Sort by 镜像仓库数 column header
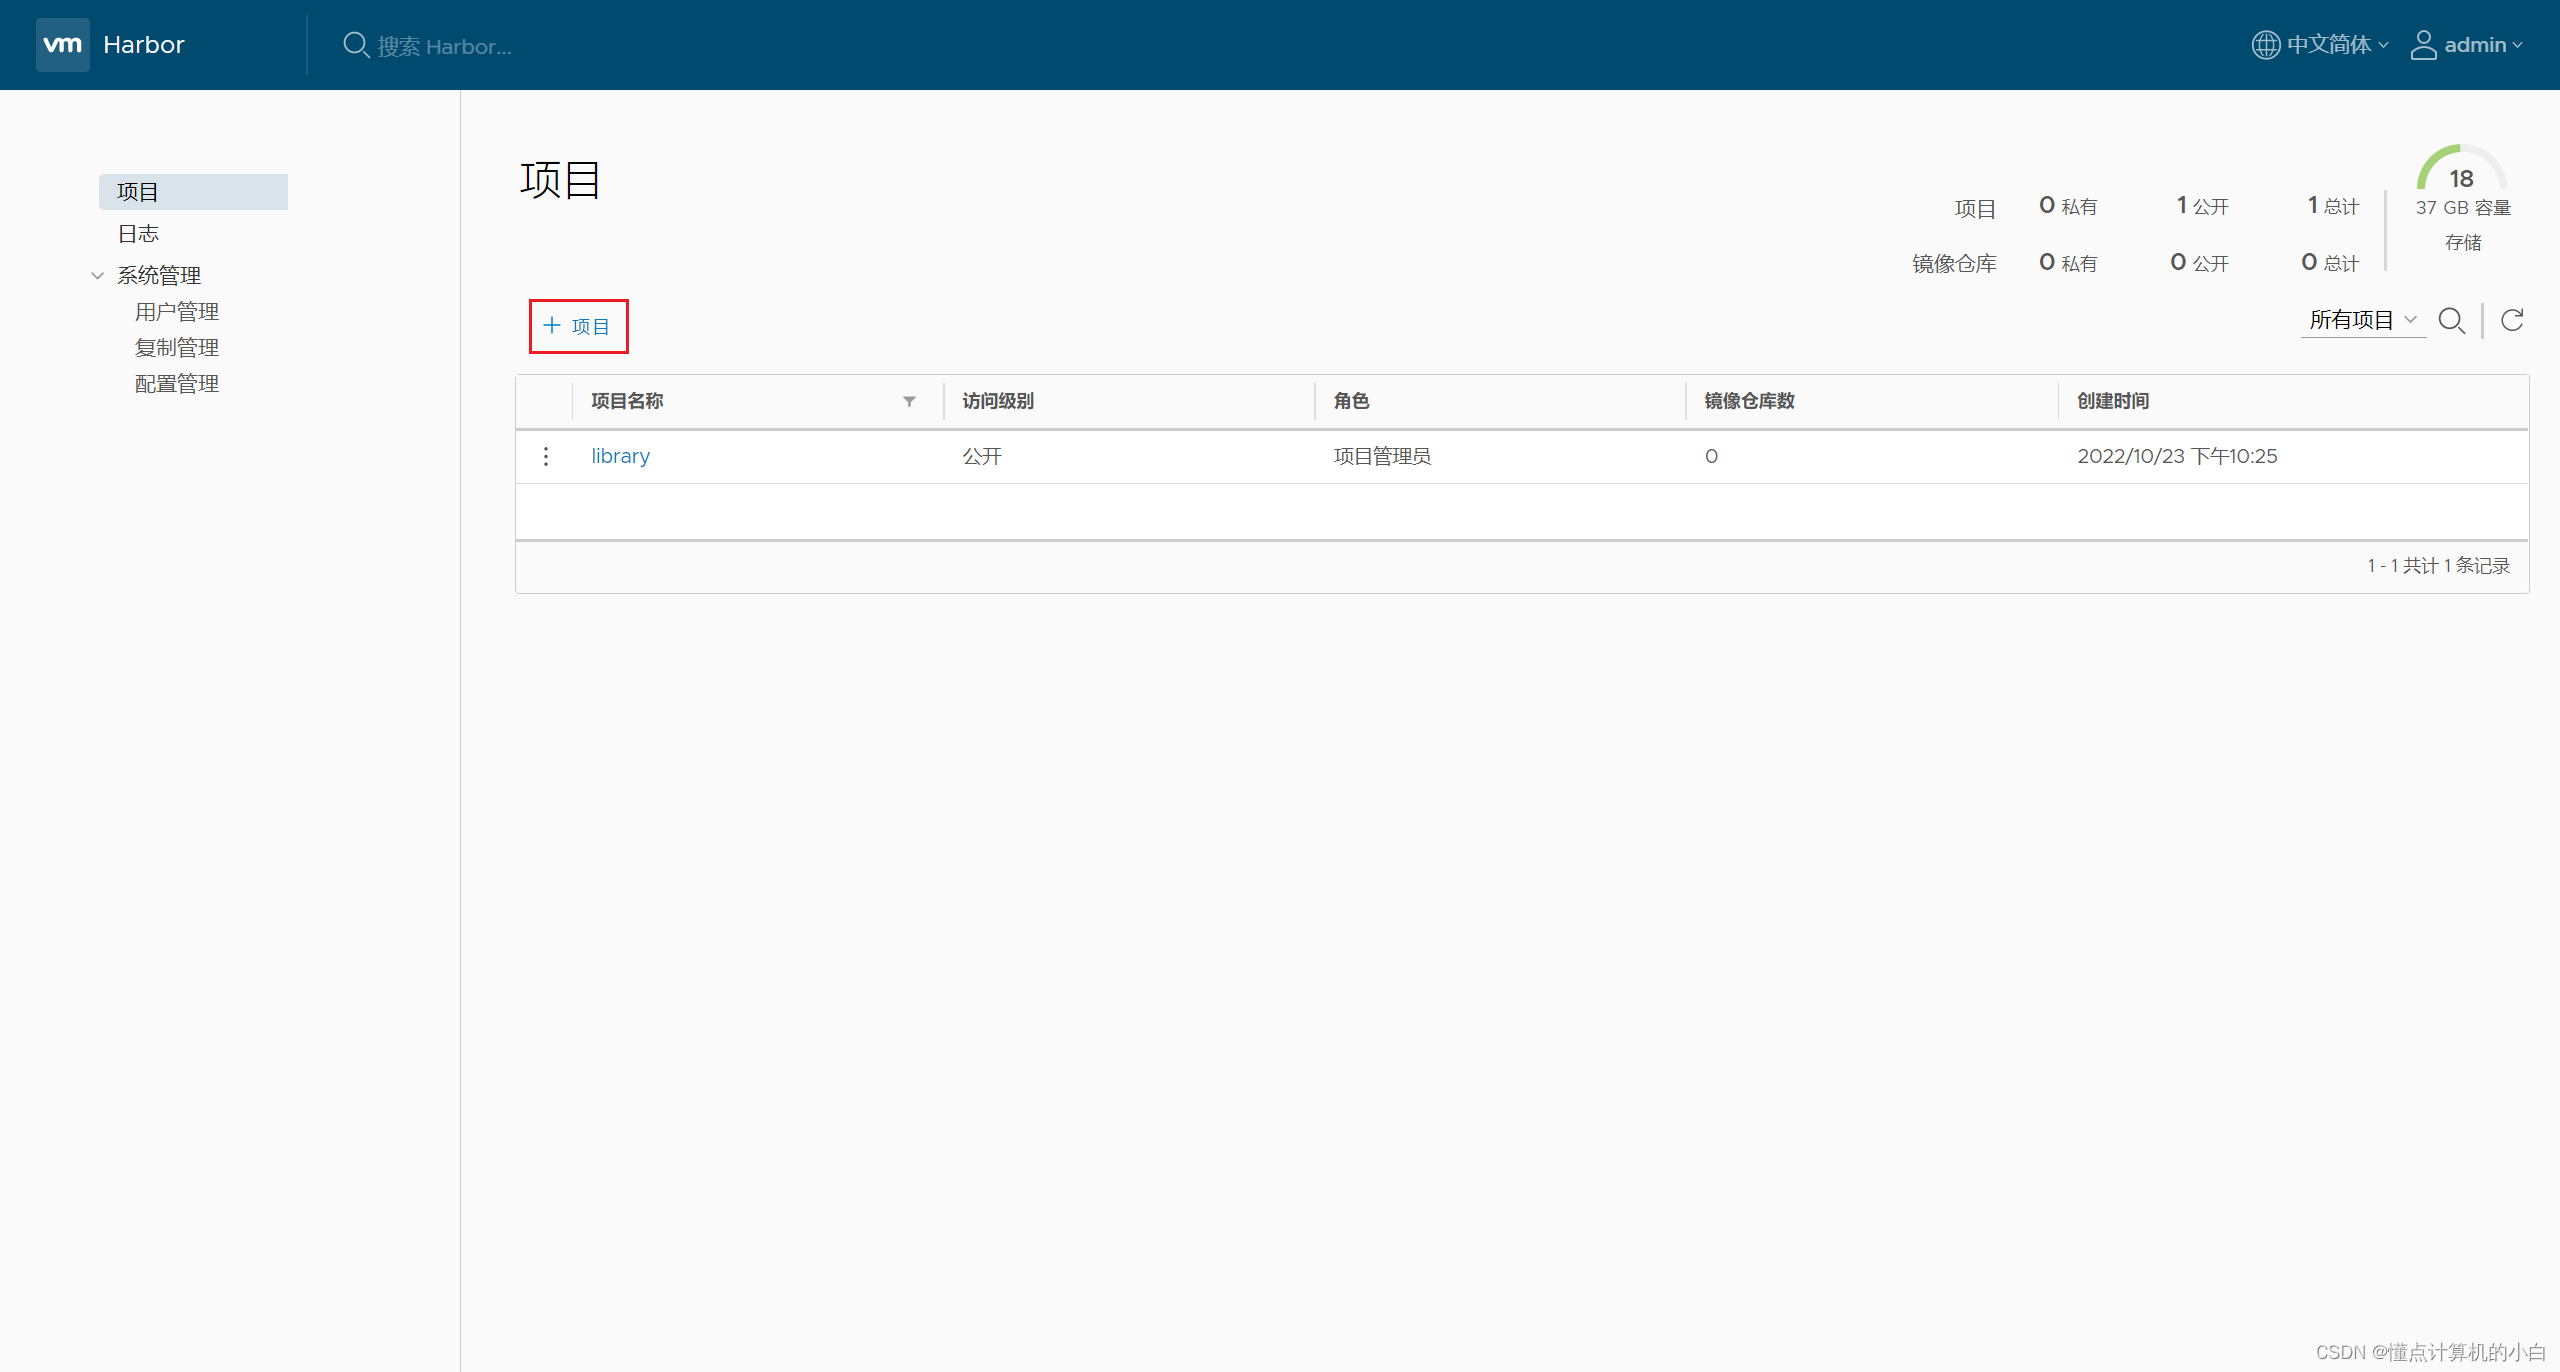Screen dimensions: 2560x1372 [1749, 401]
